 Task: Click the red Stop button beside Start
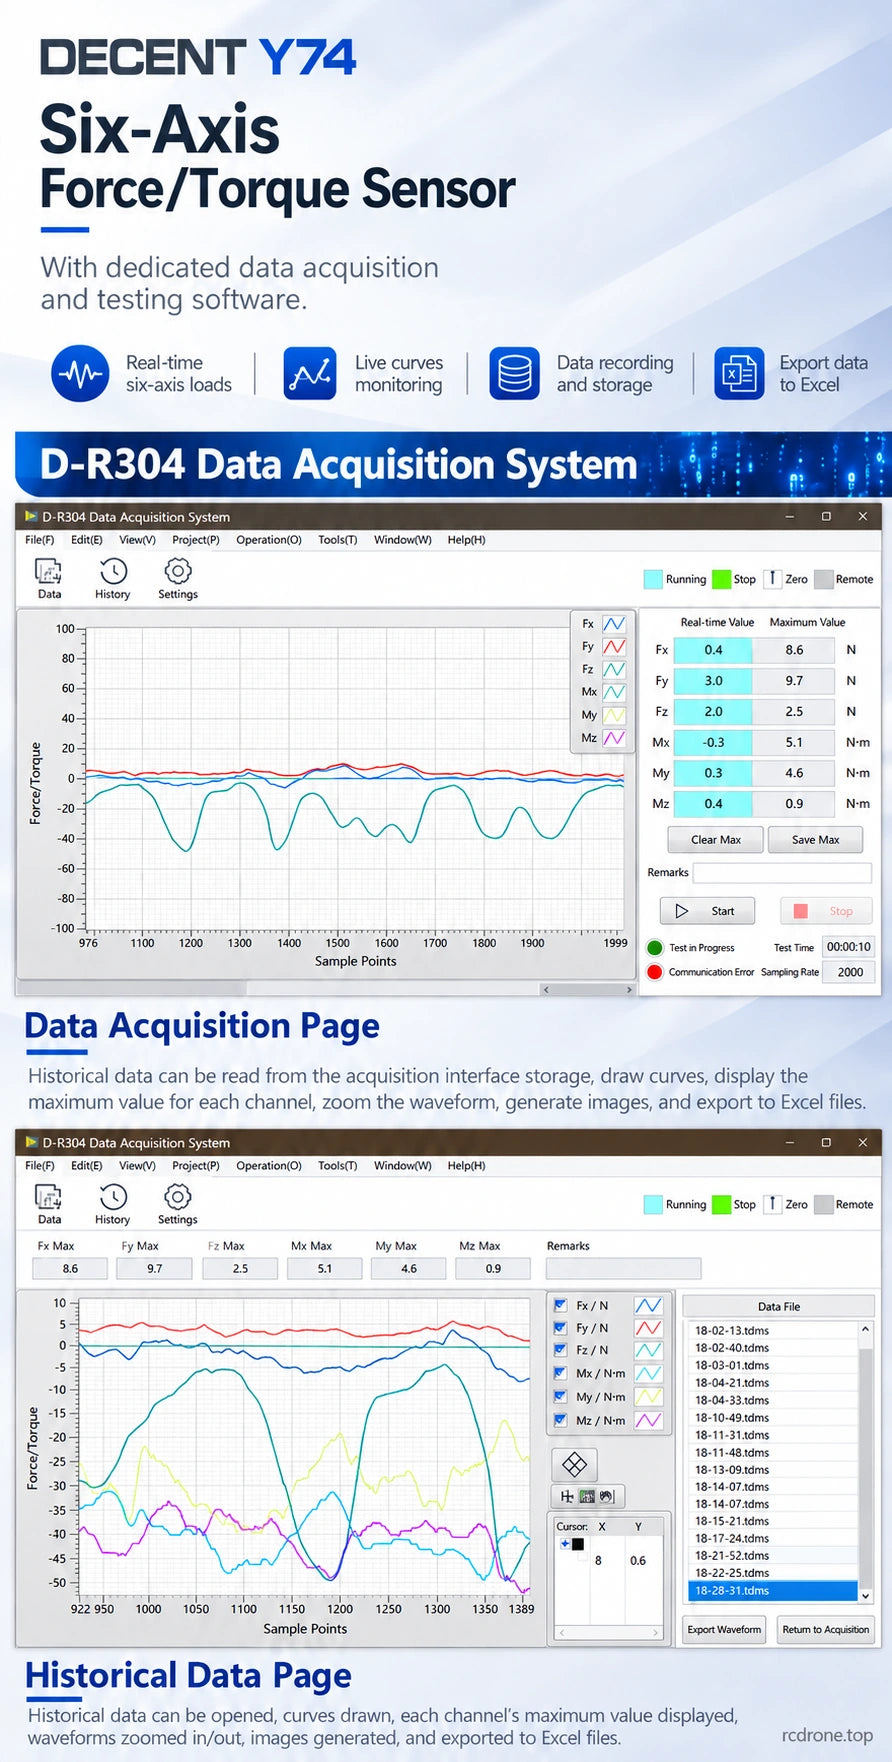coord(825,911)
